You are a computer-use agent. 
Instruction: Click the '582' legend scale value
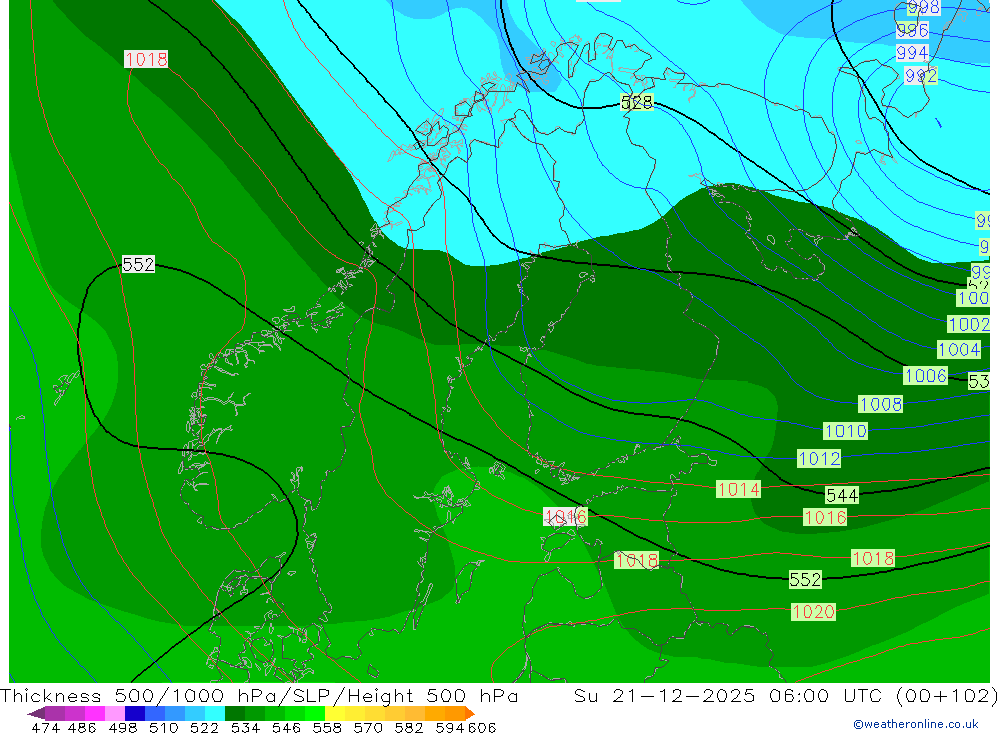coord(409,727)
